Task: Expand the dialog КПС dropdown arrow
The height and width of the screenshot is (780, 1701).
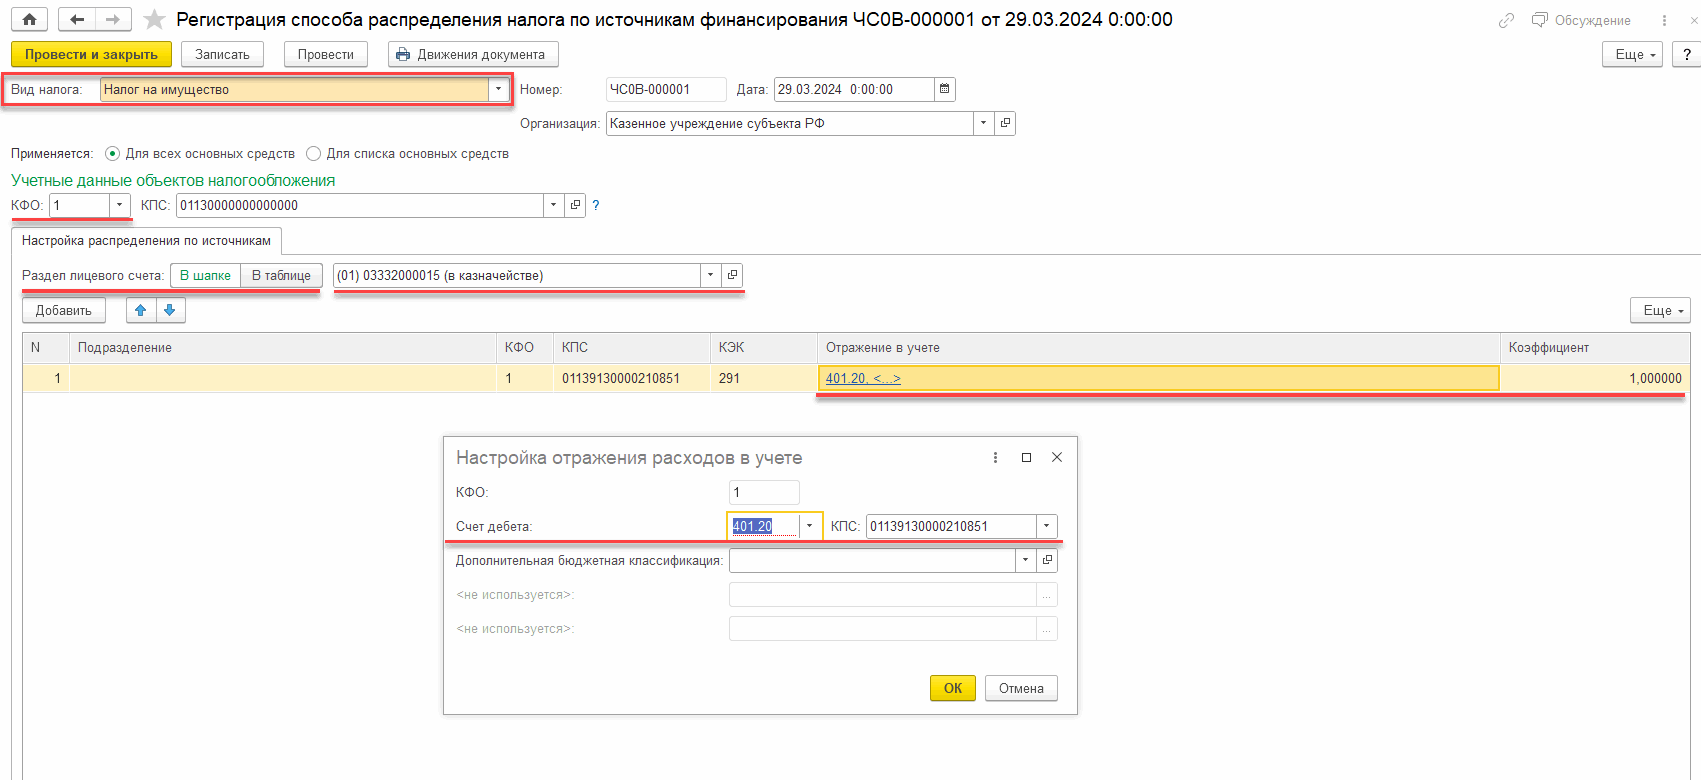Action: [x=1046, y=526]
